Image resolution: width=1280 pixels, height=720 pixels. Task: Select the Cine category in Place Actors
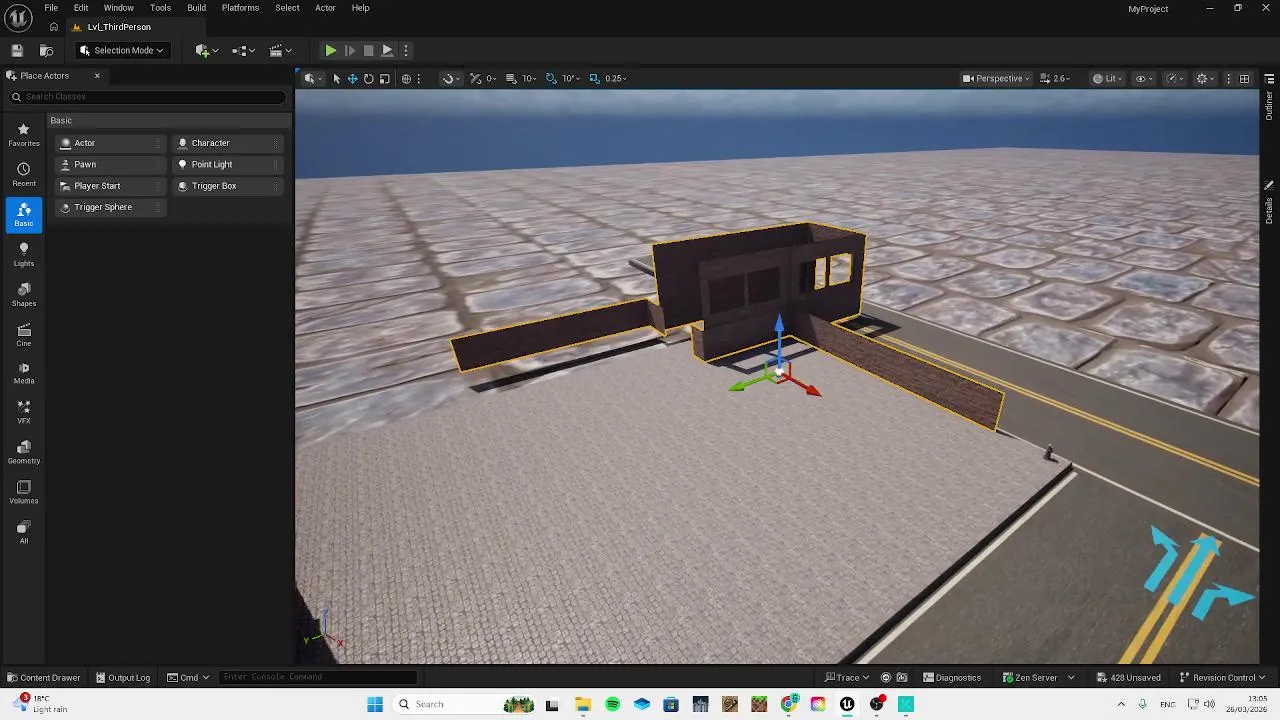point(24,335)
